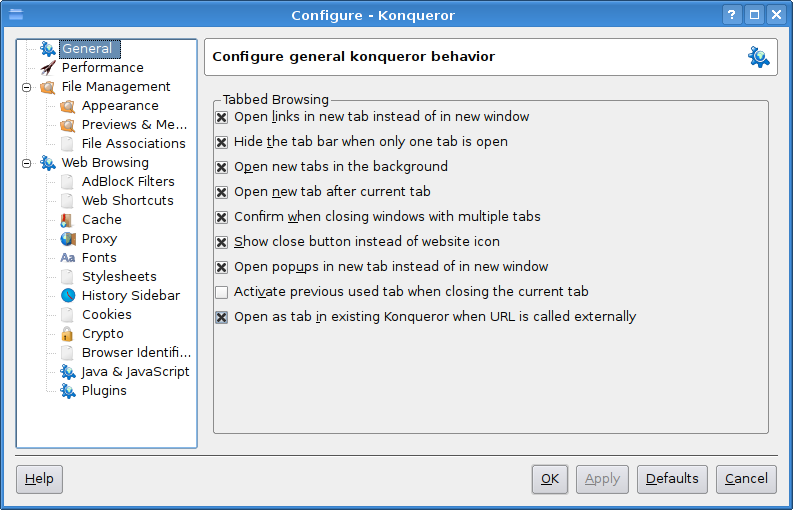Select Appearance under File Management
The height and width of the screenshot is (510, 793).
(120, 106)
